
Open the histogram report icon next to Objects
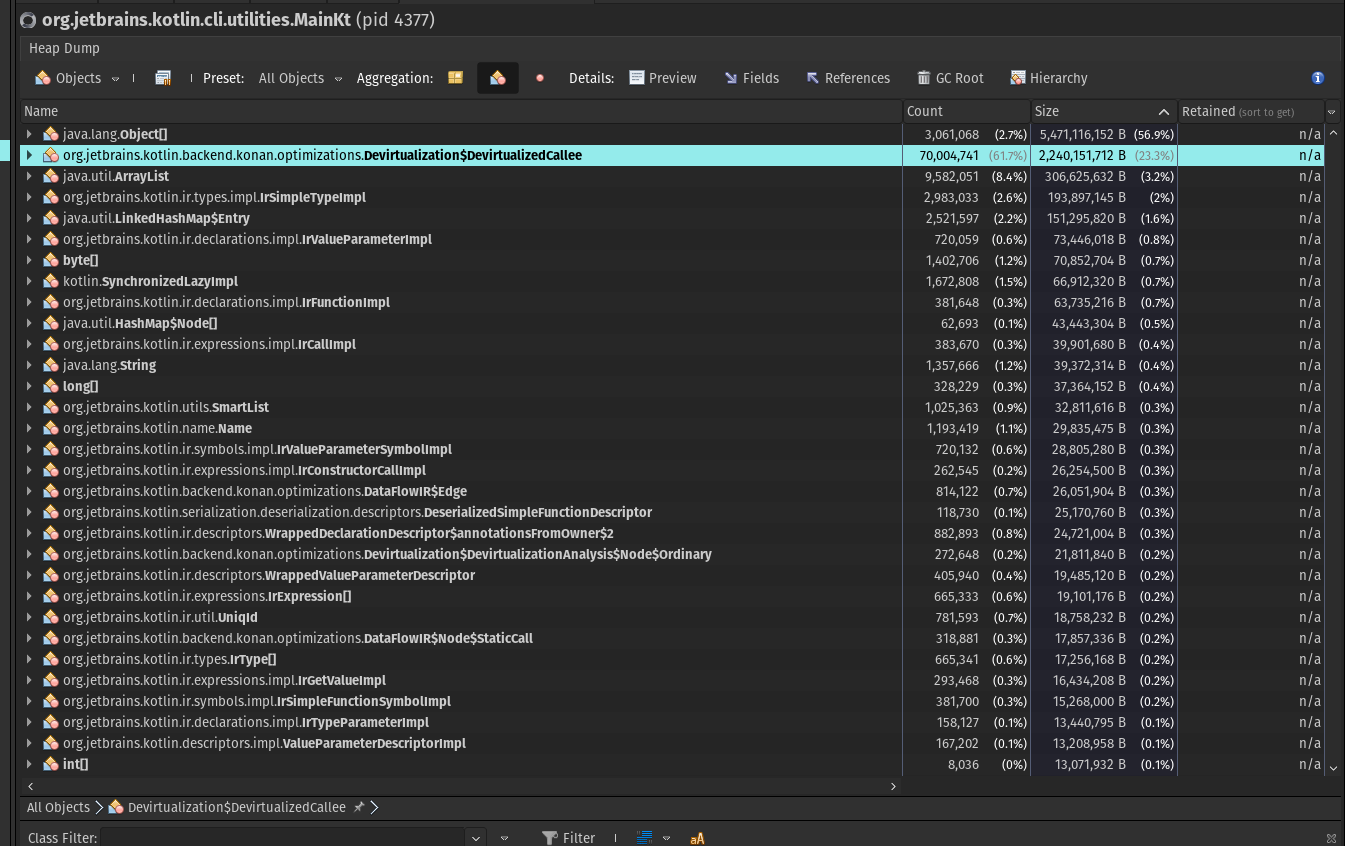[x=163, y=77]
